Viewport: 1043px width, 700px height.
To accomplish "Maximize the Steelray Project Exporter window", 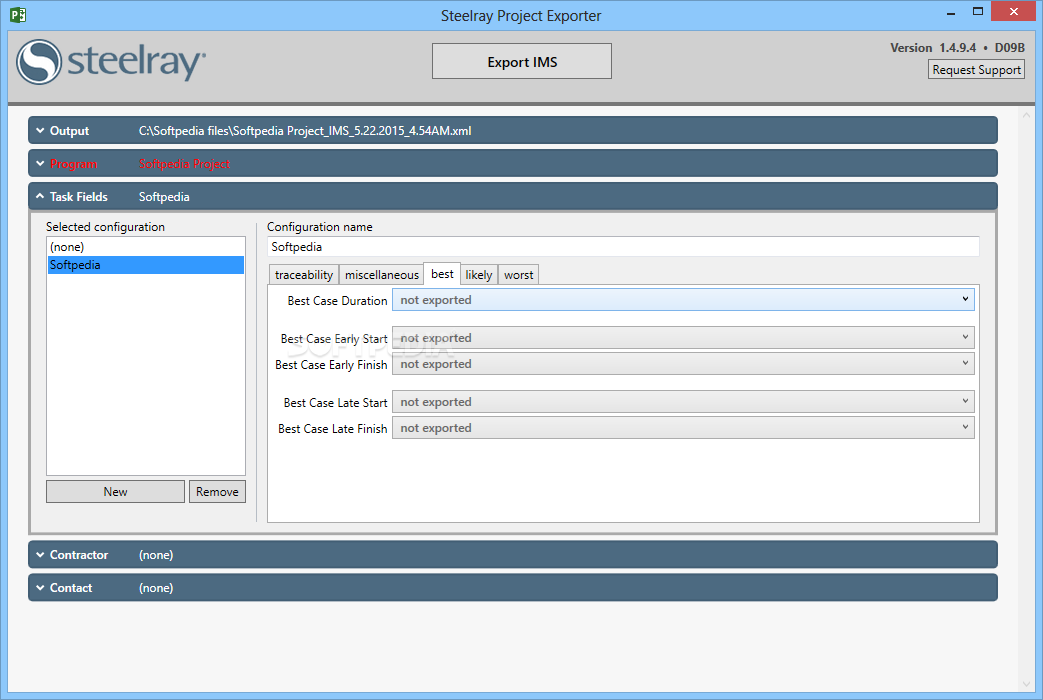I will [978, 12].
